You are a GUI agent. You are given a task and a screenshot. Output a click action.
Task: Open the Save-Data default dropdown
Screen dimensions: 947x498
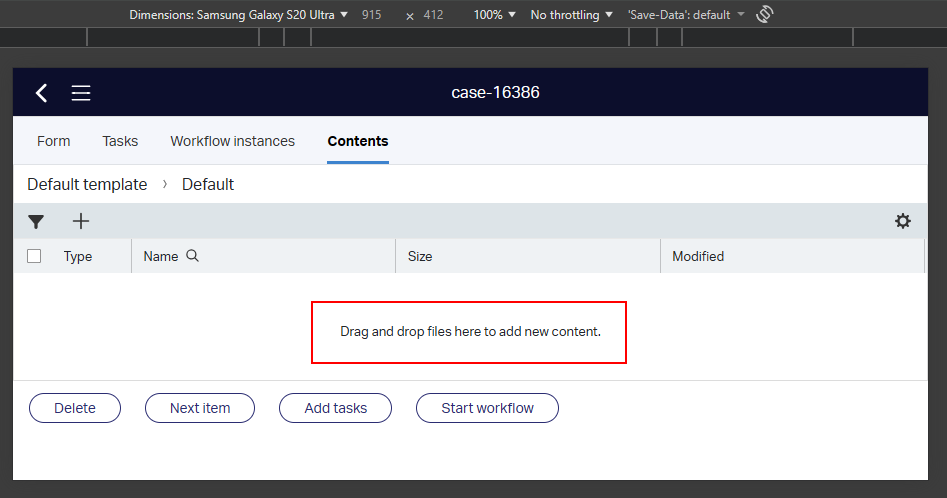pos(686,15)
